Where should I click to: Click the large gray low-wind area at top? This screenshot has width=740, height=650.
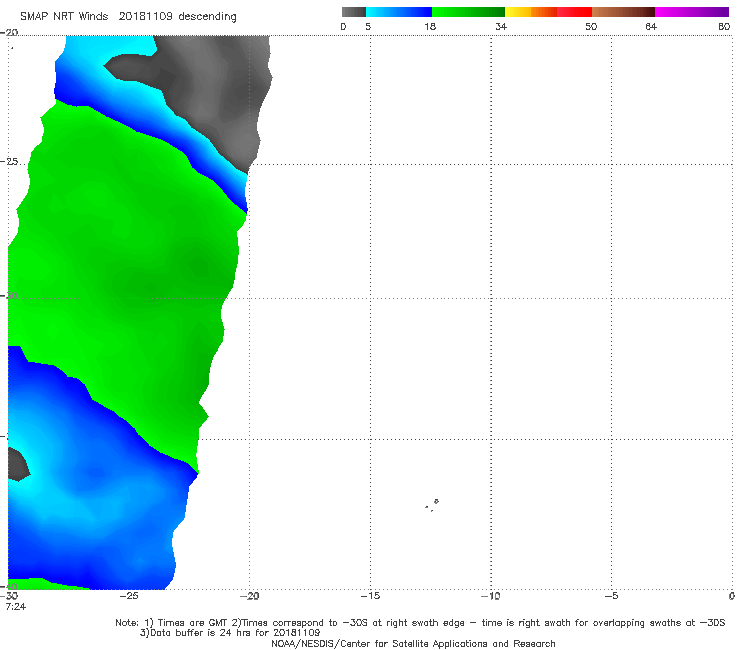tap(212, 90)
